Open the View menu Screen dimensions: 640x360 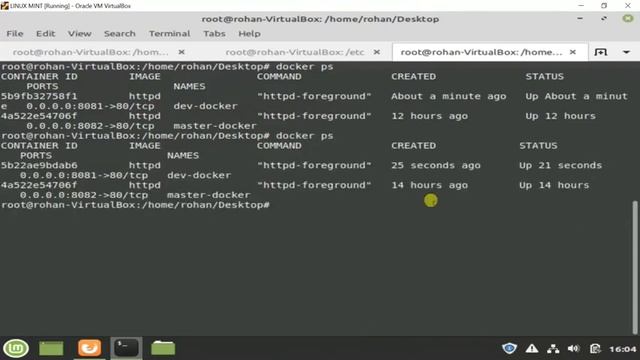point(79,34)
